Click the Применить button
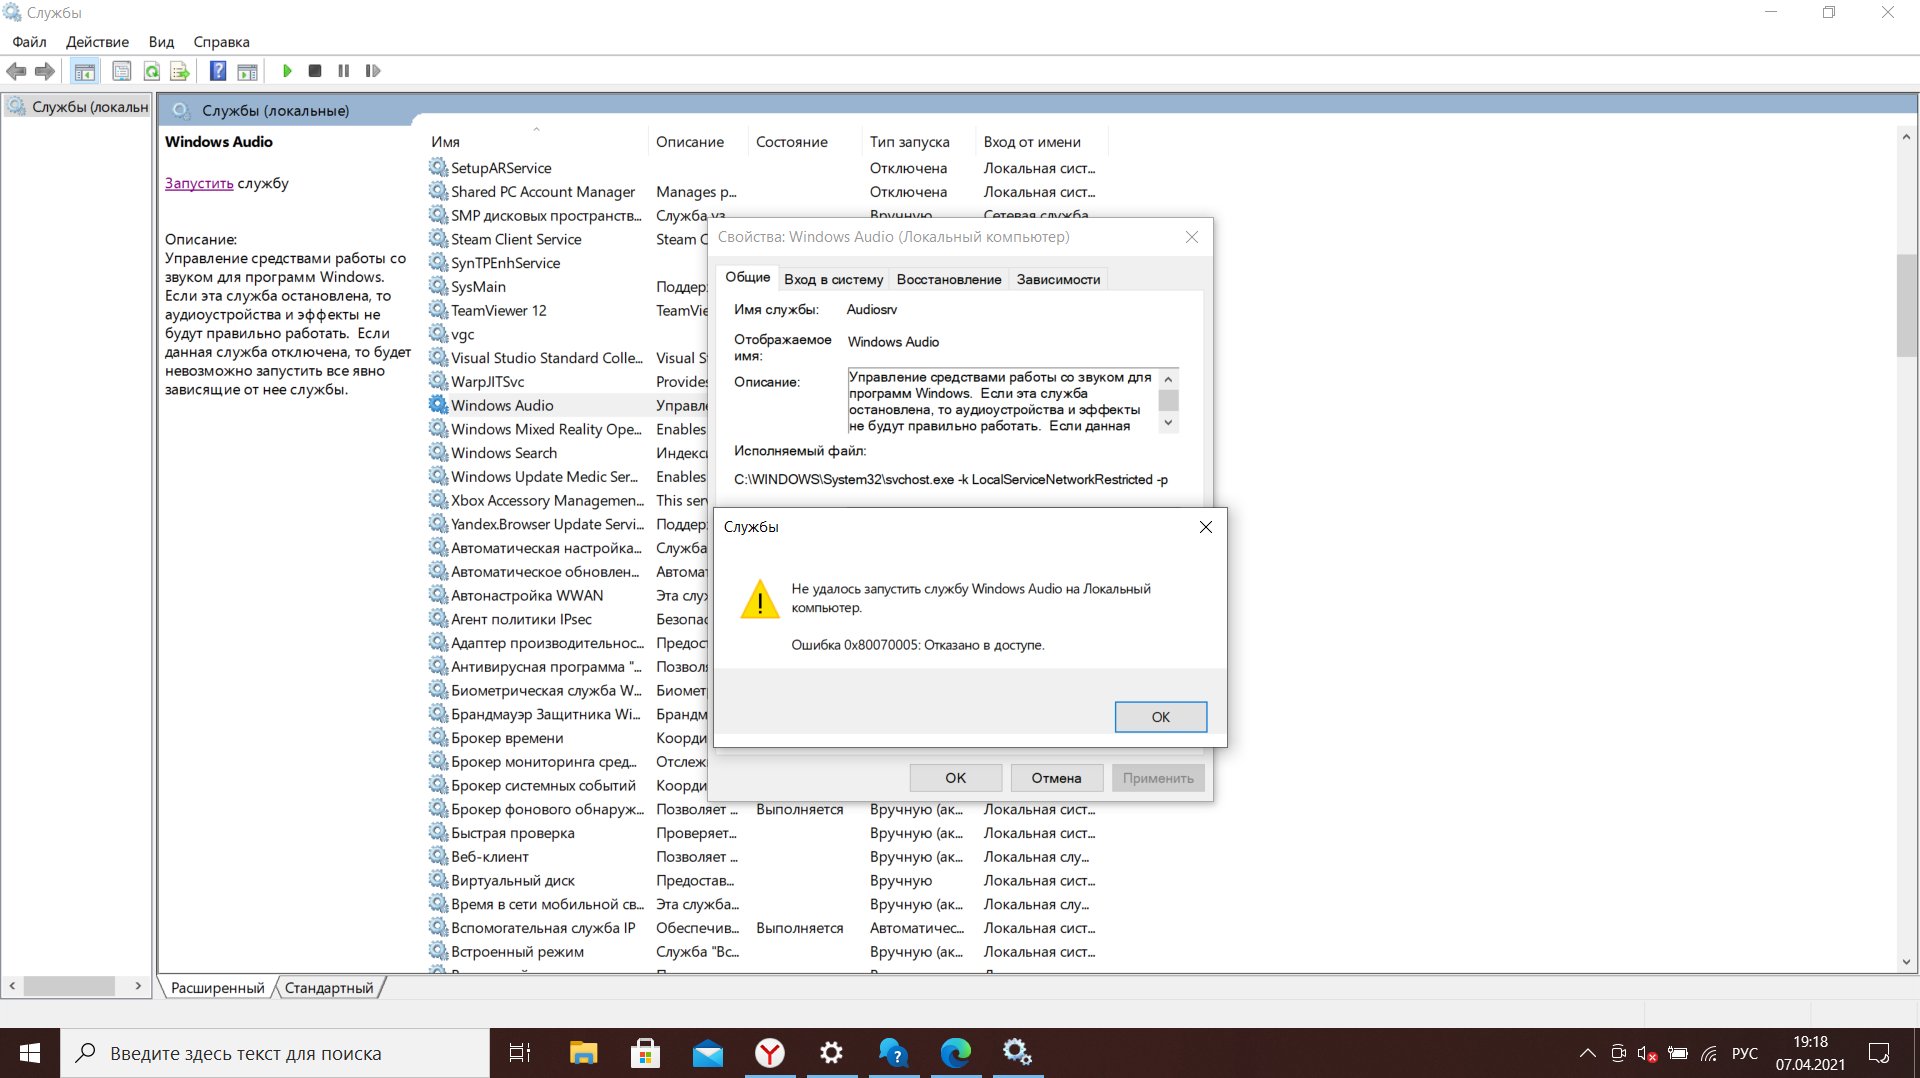 tap(1158, 778)
